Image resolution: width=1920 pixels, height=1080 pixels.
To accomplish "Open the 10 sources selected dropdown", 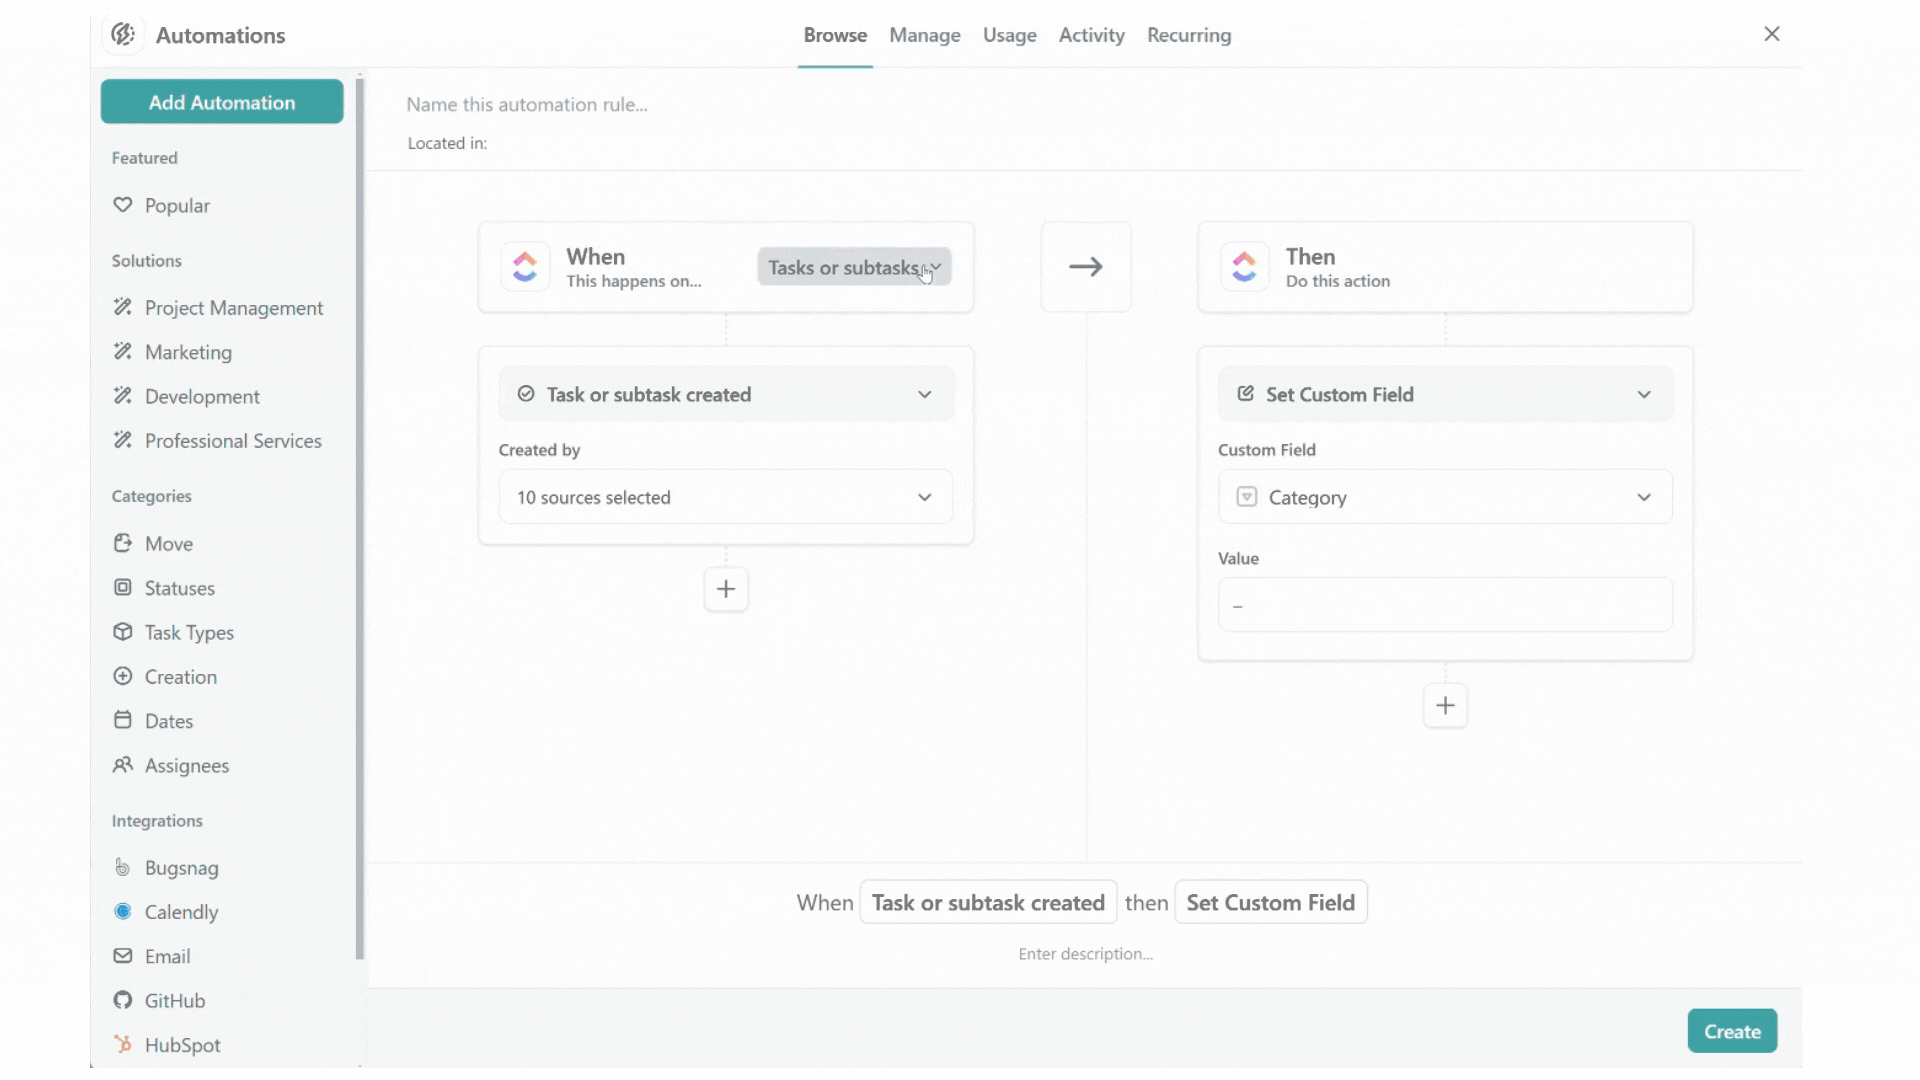I will click(x=726, y=497).
